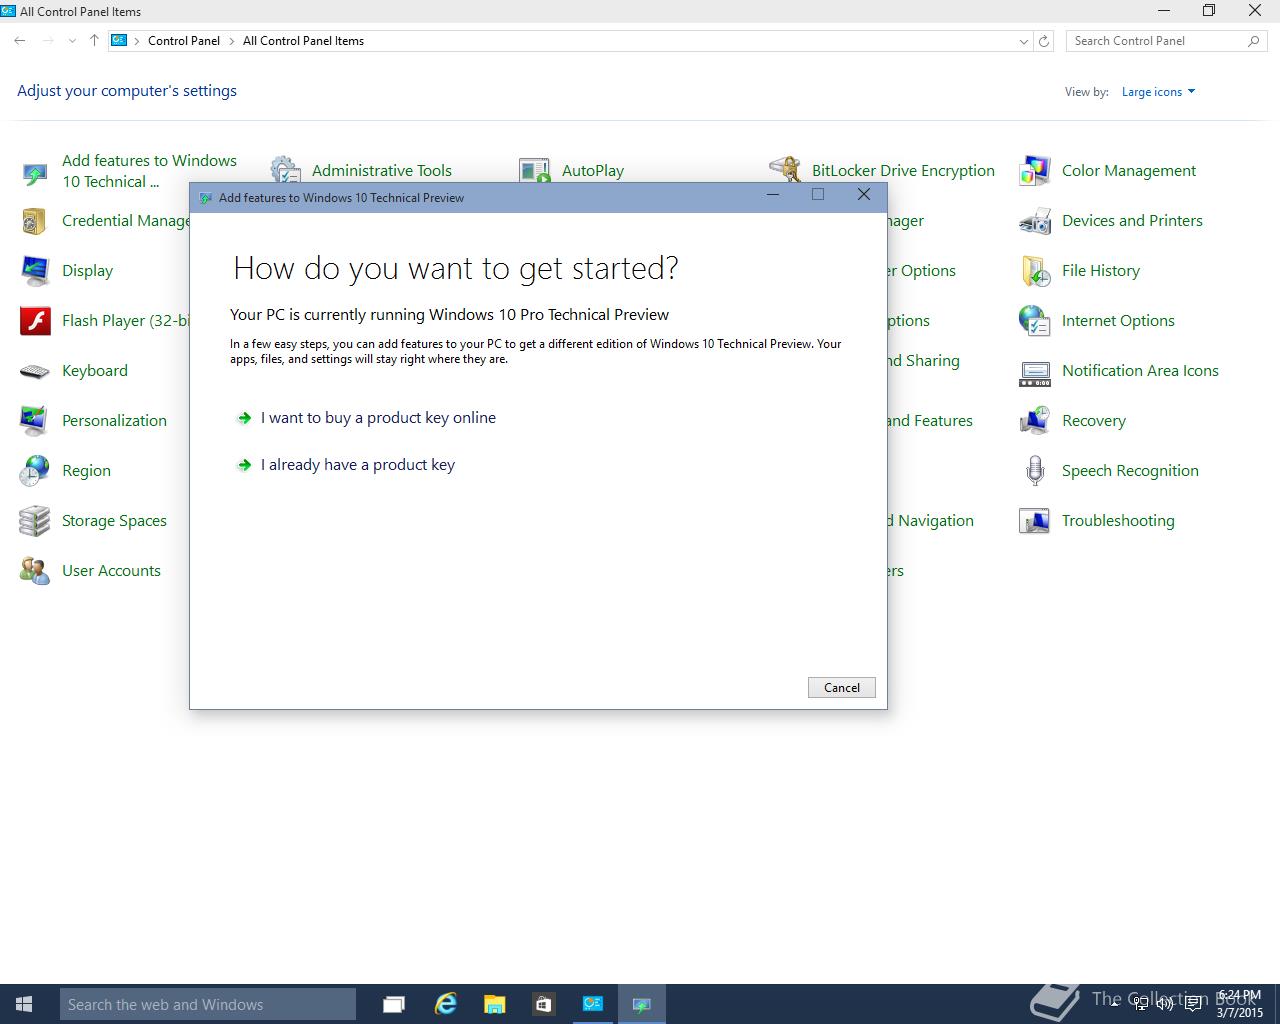Open the AutoPlay link

[x=593, y=171]
